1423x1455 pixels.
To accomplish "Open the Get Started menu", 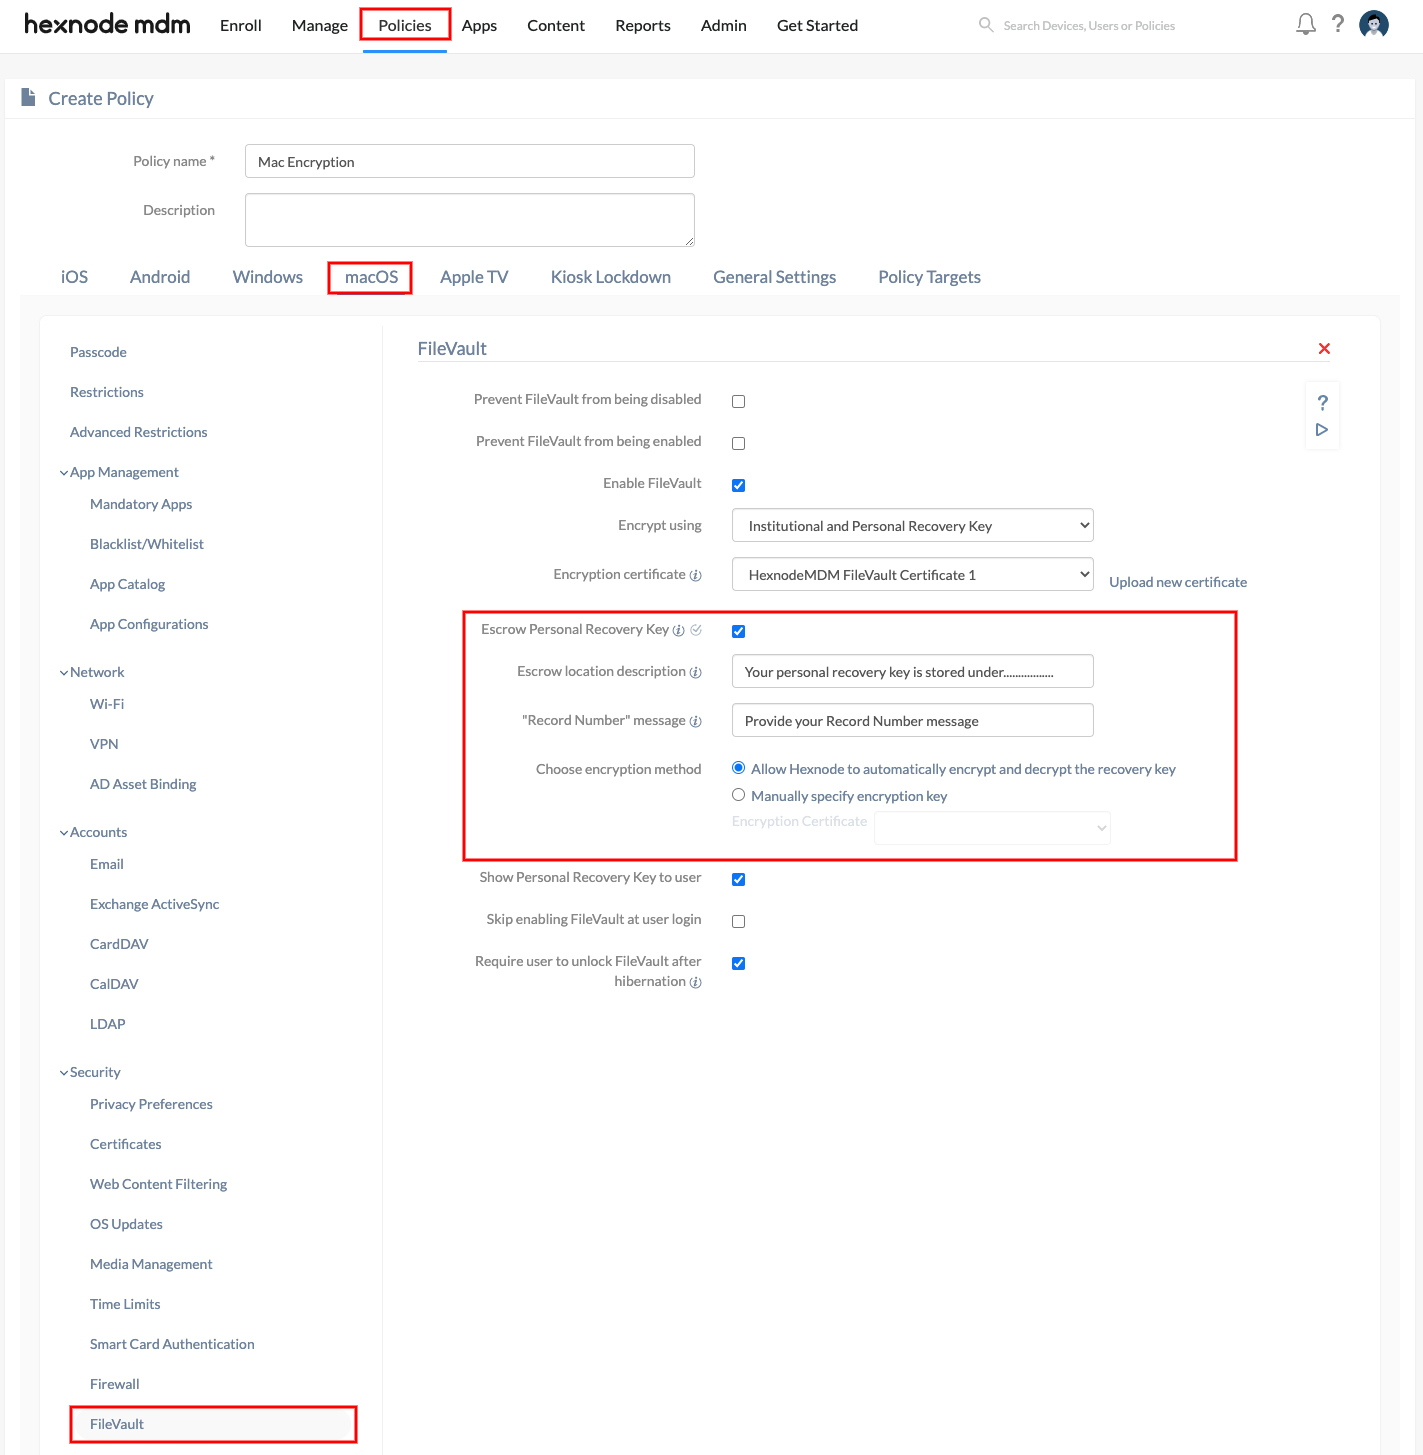I will [x=817, y=25].
